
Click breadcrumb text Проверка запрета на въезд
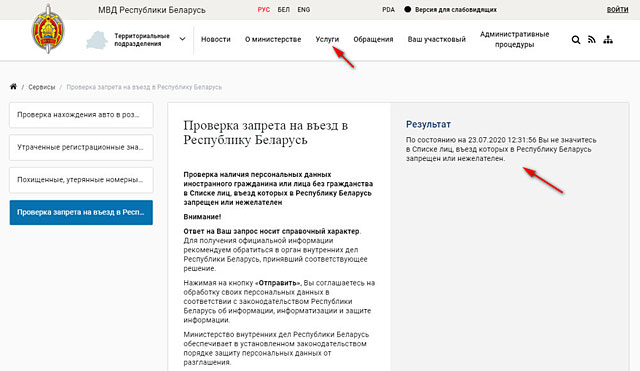point(144,87)
